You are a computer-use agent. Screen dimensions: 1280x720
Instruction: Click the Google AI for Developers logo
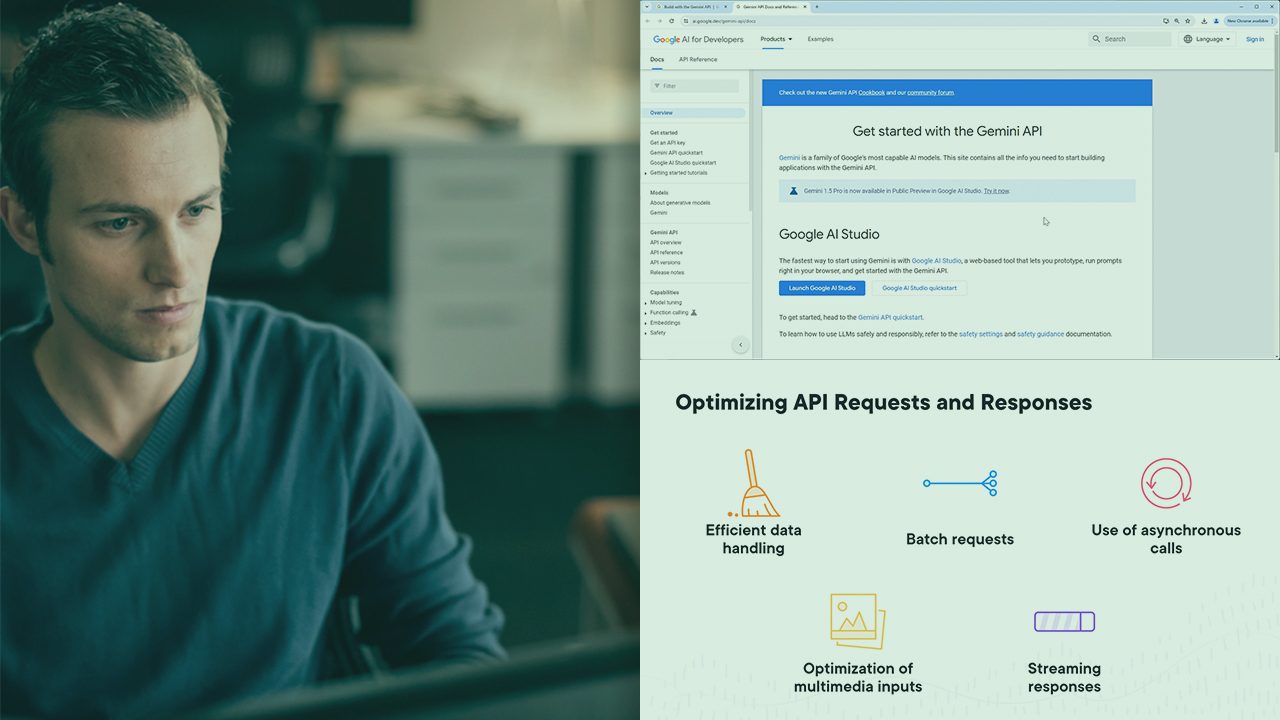[698, 39]
